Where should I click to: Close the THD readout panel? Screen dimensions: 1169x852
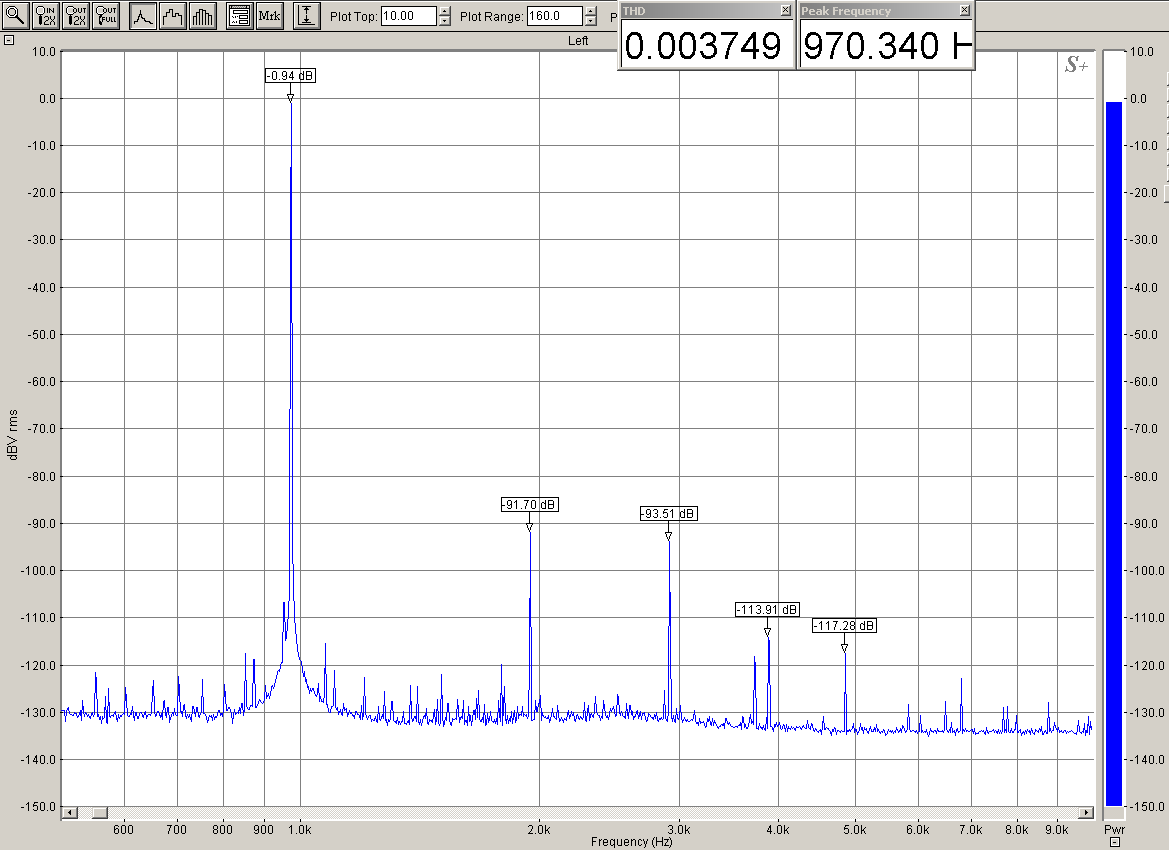click(785, 10)
